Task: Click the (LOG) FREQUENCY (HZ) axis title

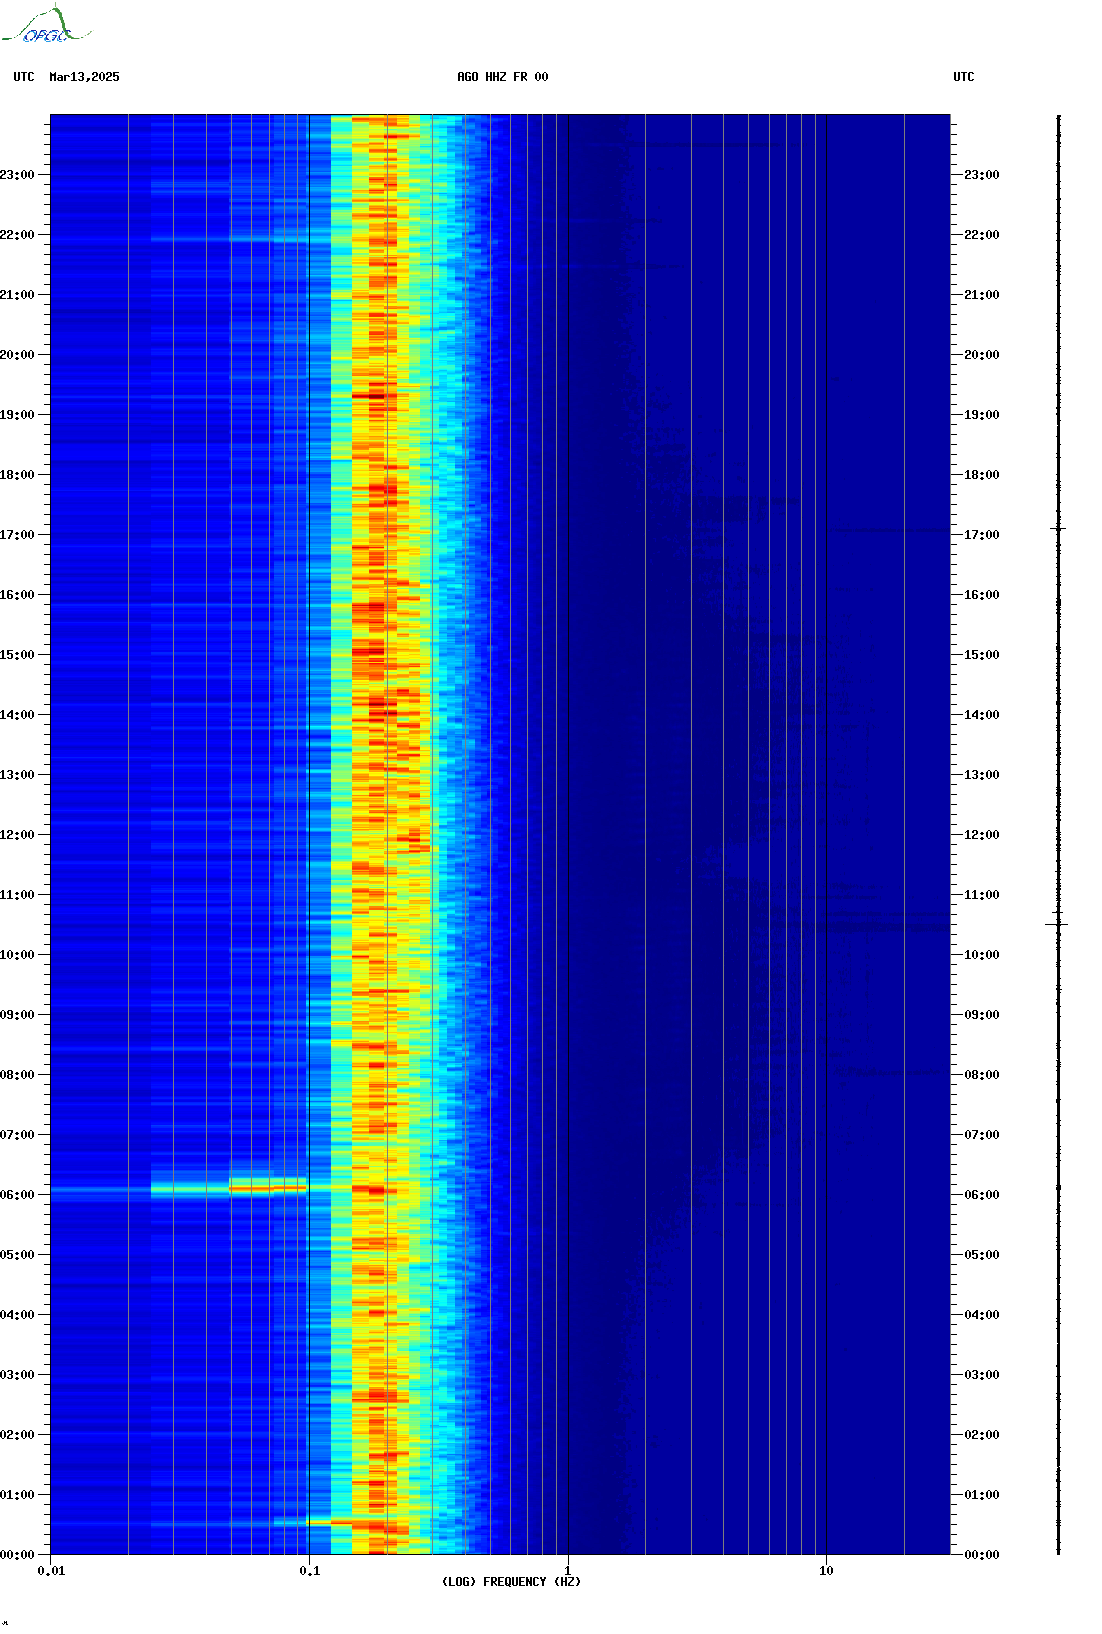Action: click(511, 1582)
